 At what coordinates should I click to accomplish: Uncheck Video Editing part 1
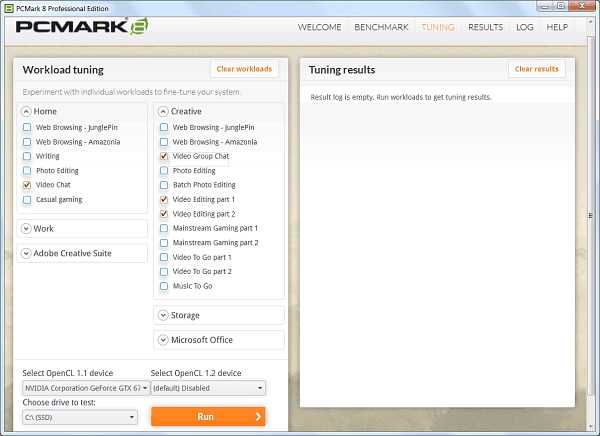pyautogui.click(x=164, y=199)
